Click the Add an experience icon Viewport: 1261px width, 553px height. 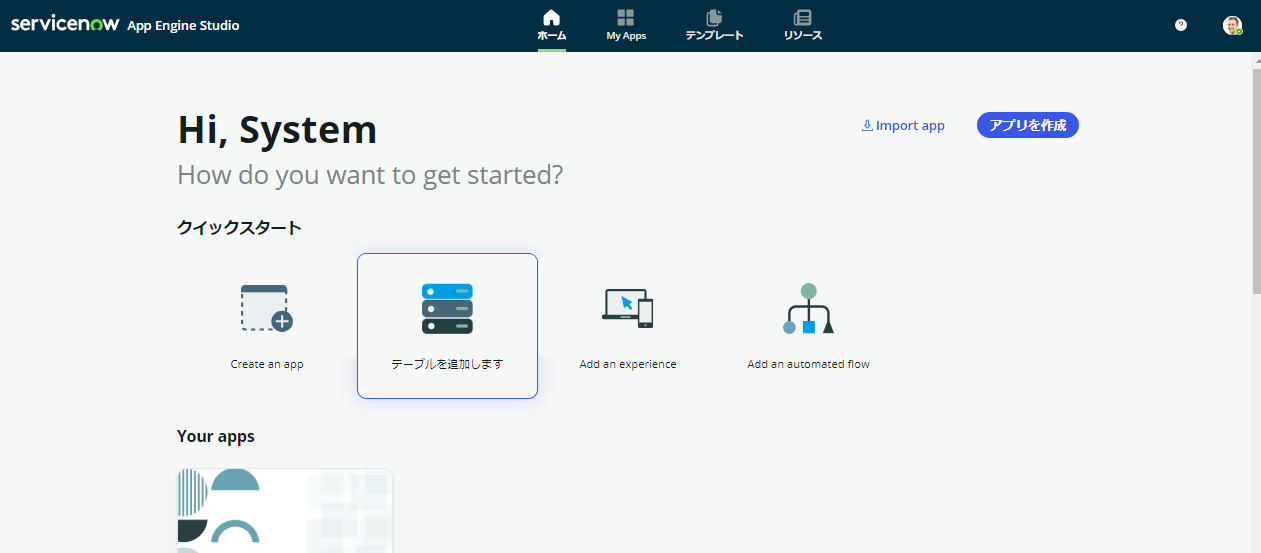[x=628, y=307]
